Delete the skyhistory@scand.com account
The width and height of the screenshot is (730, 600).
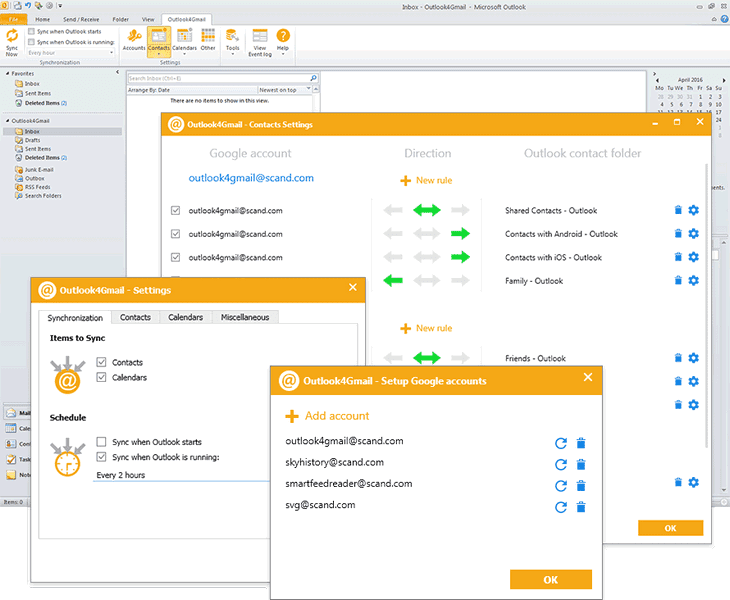tap(581, 464)
